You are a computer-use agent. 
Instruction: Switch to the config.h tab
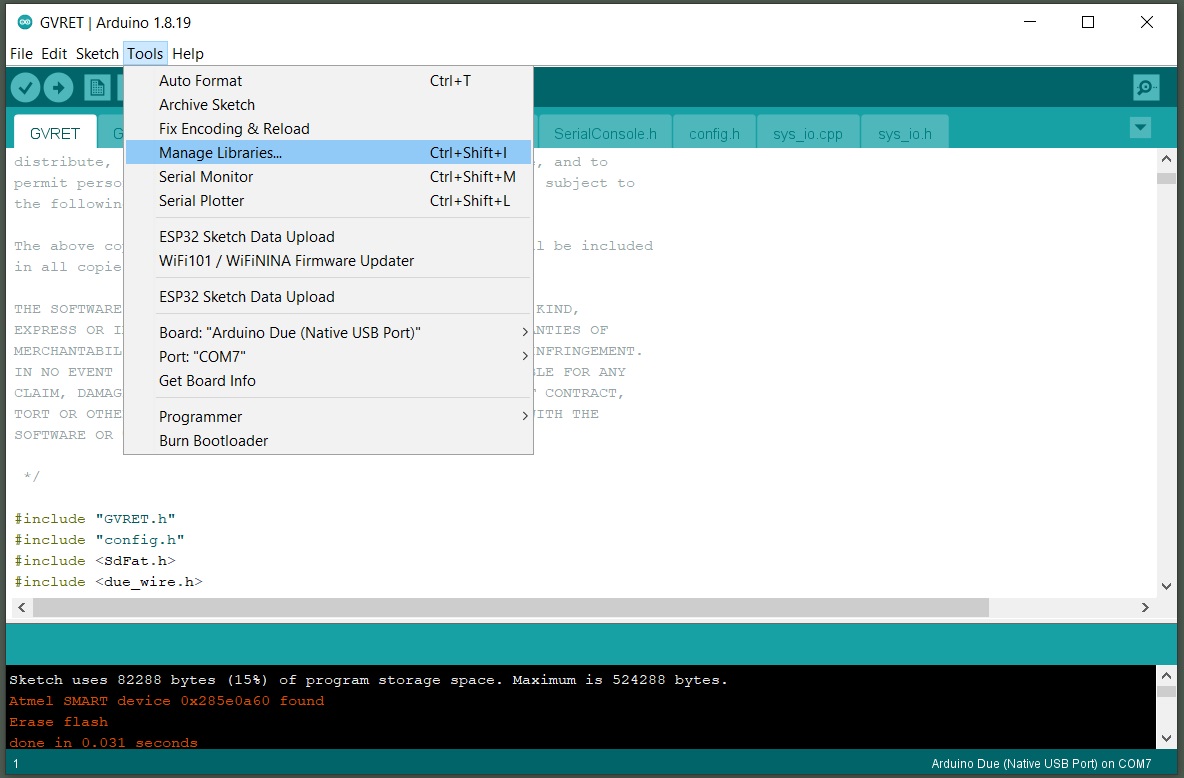click(714, 133)
